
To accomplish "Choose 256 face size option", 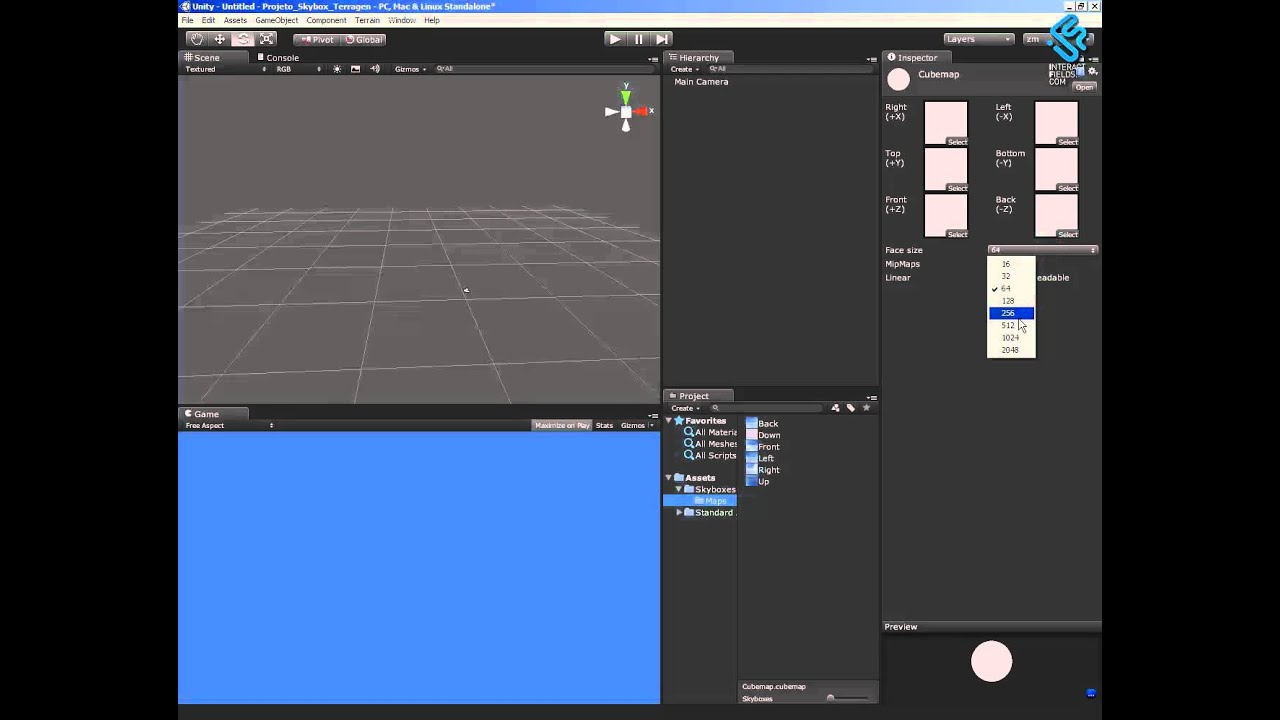I will point(1011,313).
